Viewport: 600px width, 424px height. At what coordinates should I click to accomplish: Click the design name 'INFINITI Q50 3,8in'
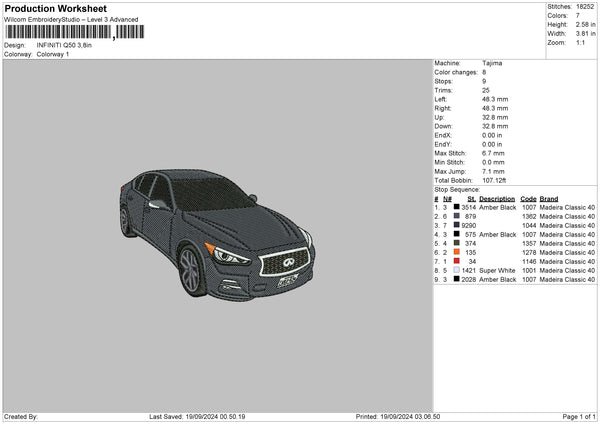(x=64, y=45)
